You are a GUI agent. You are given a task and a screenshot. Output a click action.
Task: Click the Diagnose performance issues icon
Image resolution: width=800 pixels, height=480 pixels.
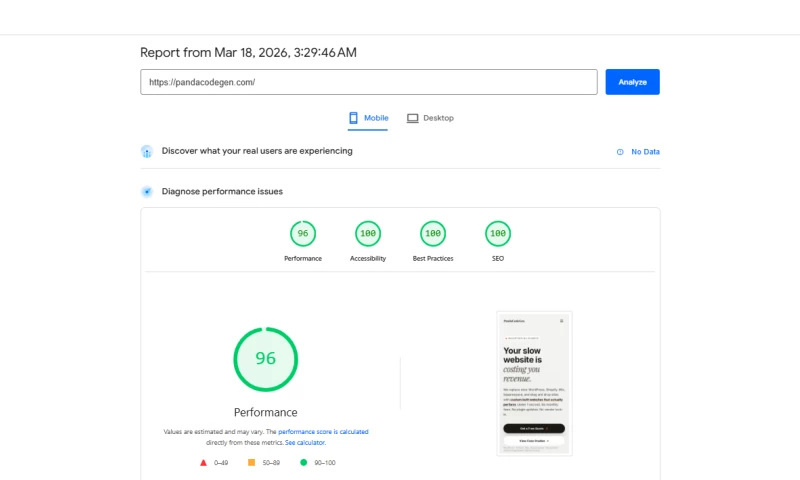[x=147, y=191]
